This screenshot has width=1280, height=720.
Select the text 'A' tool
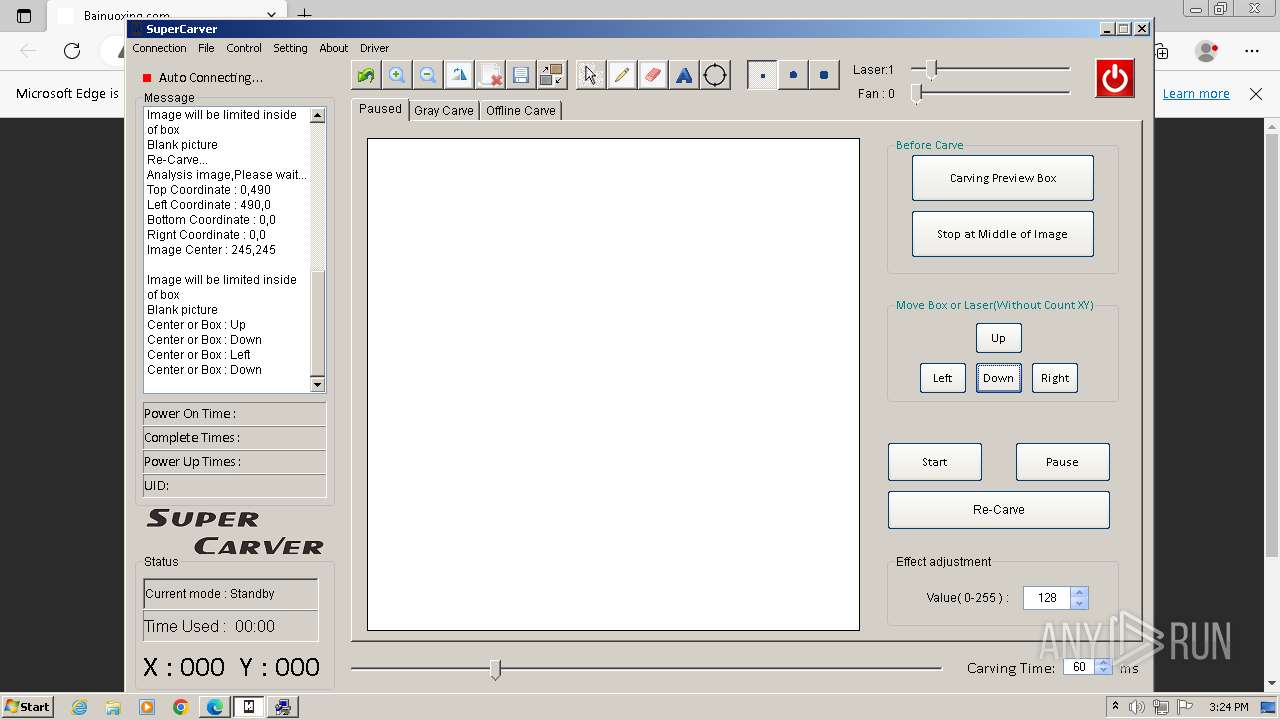click(x=684, y=75)
